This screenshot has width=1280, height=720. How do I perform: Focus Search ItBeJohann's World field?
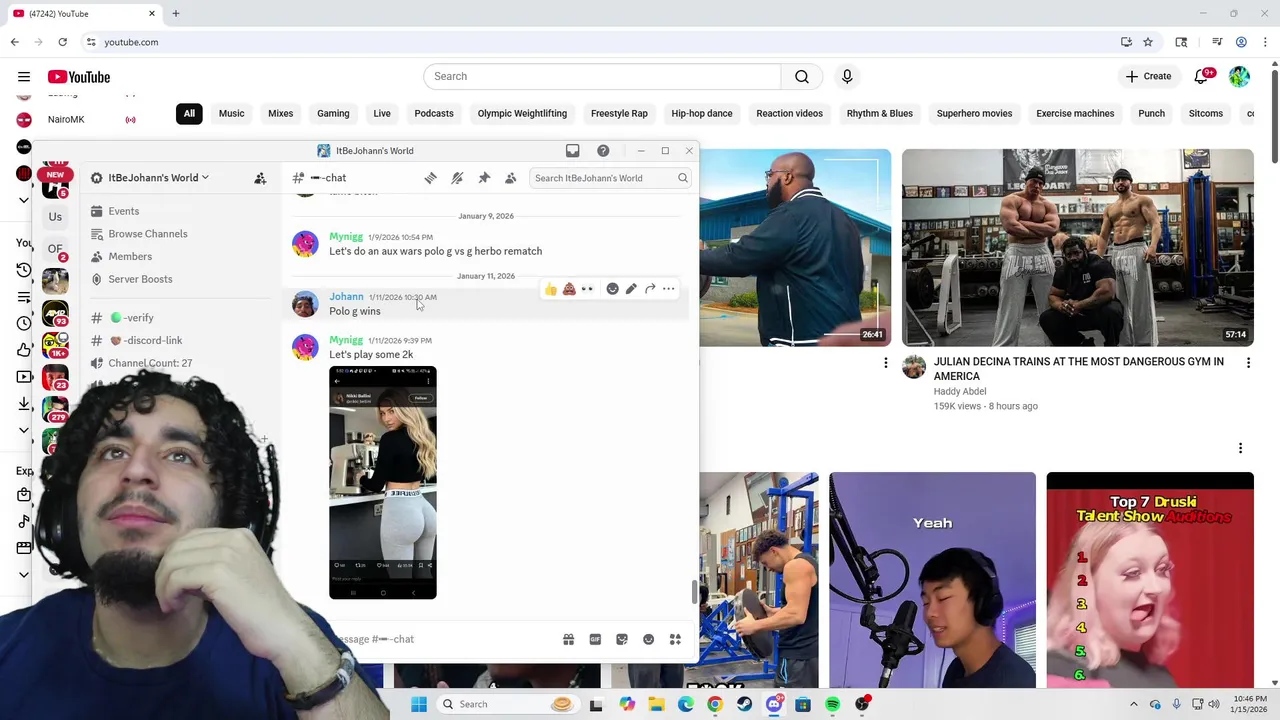(x=610, y=178)
